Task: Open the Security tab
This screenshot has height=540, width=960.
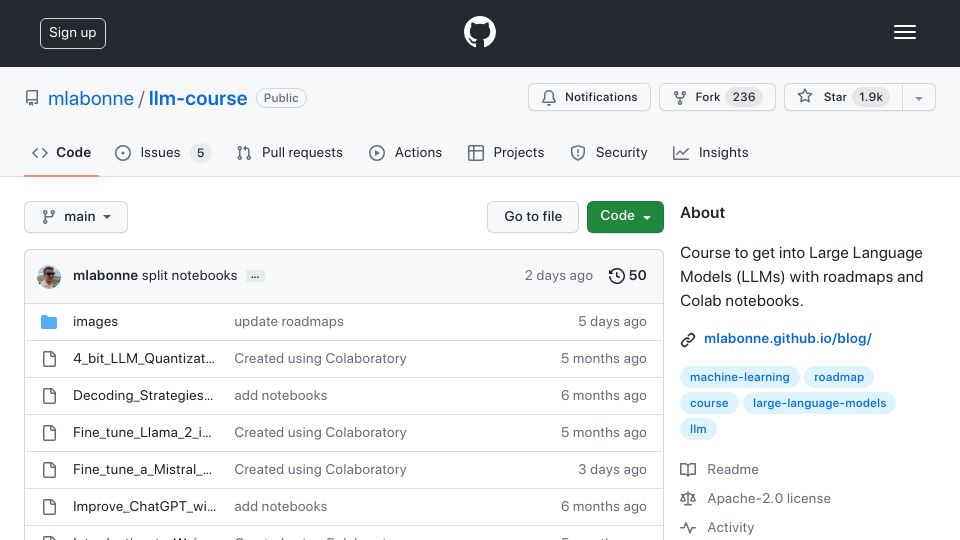Action: point(609,152)
